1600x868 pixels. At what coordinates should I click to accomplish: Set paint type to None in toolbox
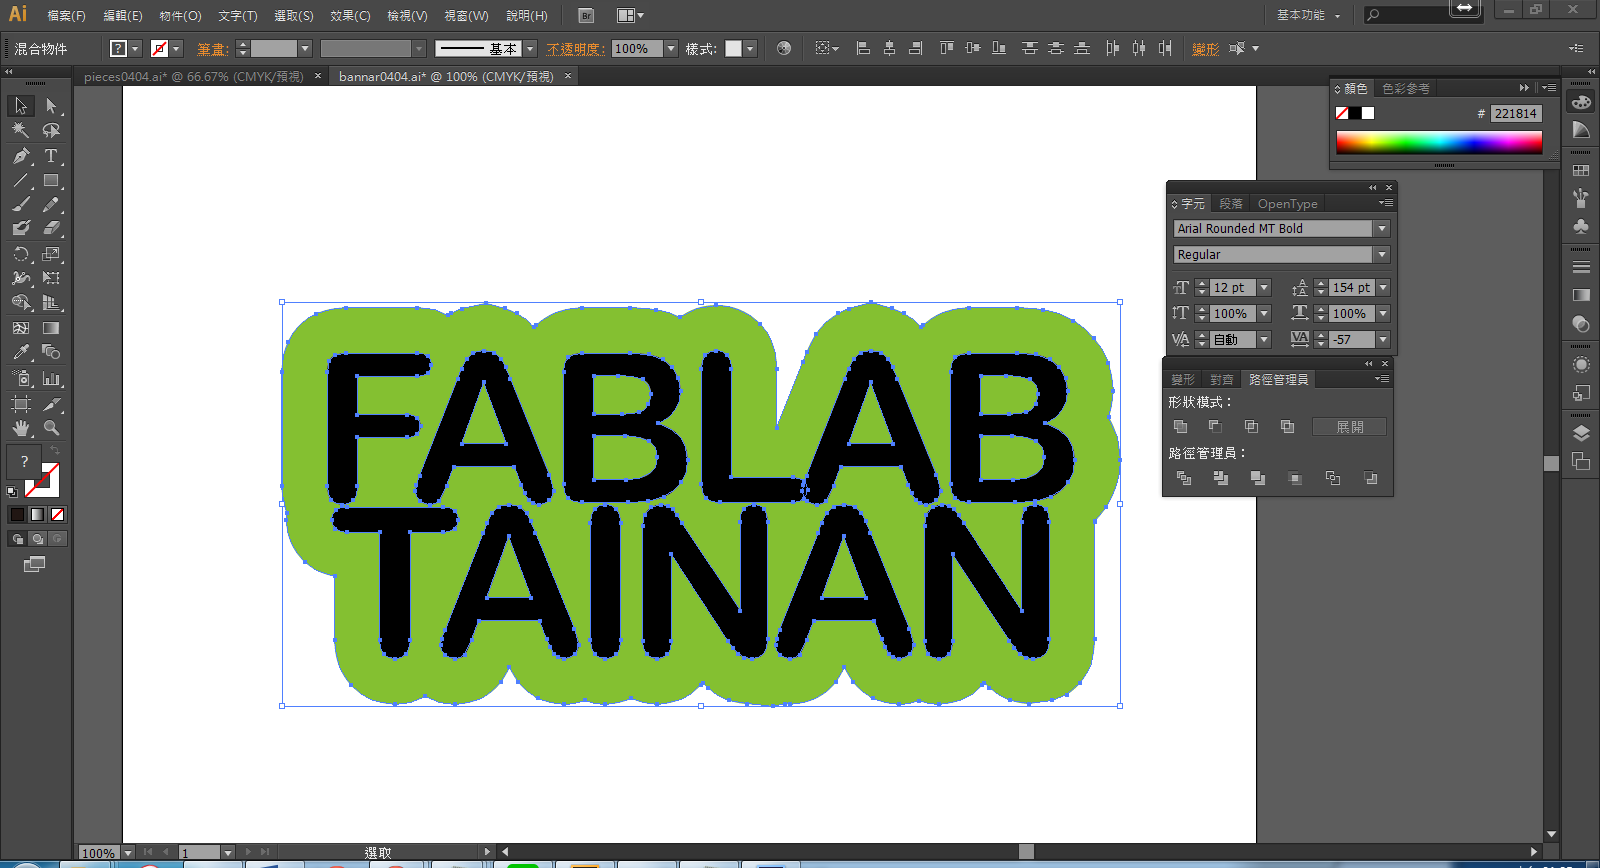[x=57, y=514]
